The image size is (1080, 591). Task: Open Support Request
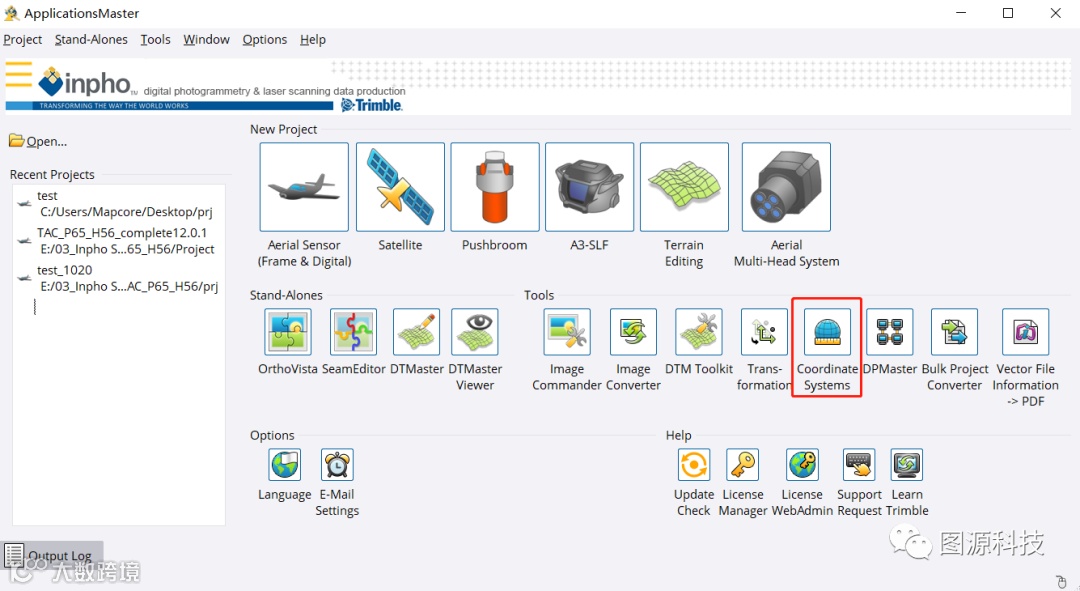point(859,465)
